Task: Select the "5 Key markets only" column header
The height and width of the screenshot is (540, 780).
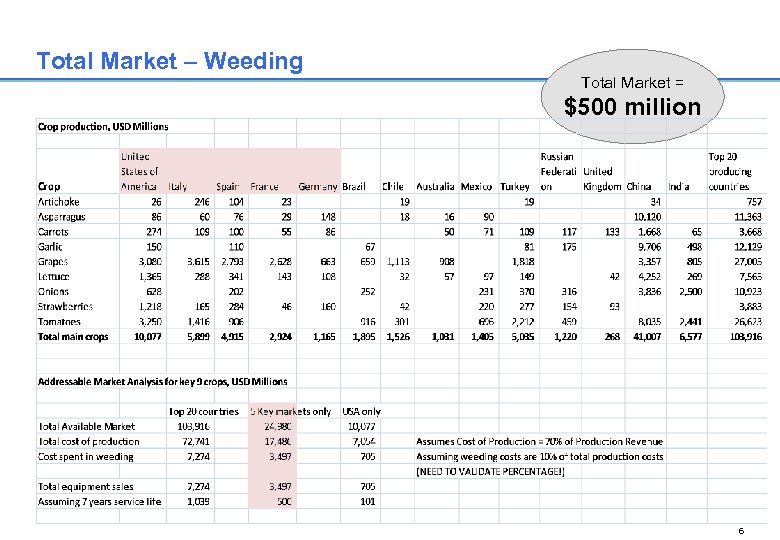Action: [290, 411]
